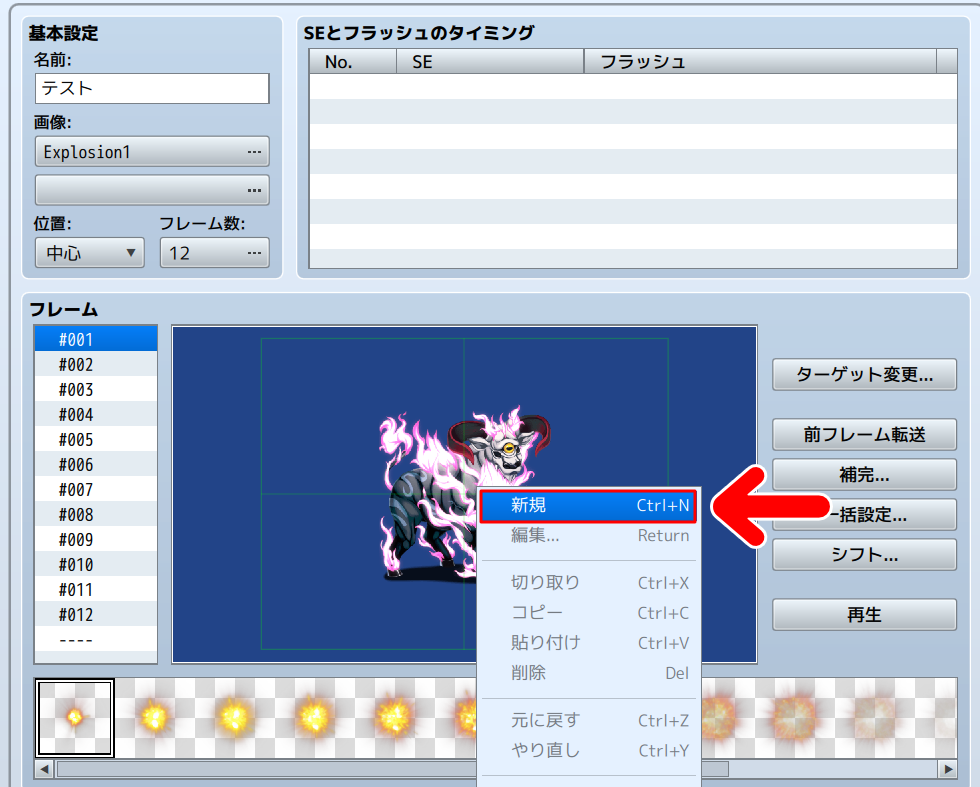The image size is (980, 787).
Task: Open the シフト... dialog
Action: point(864,554)
